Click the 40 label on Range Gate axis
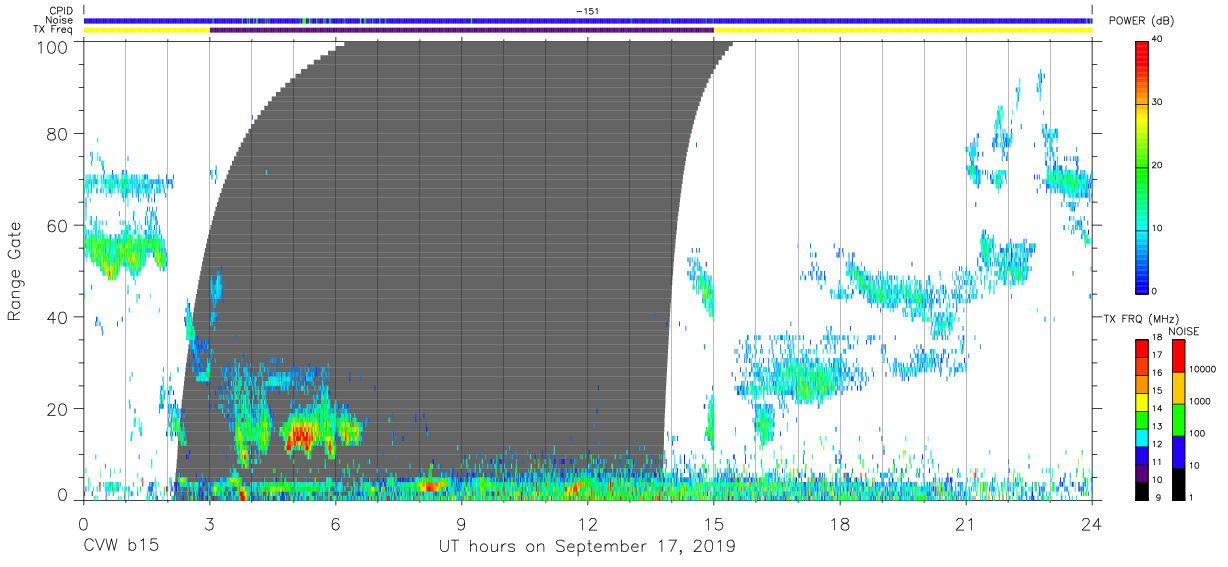 tap(57, 317)
